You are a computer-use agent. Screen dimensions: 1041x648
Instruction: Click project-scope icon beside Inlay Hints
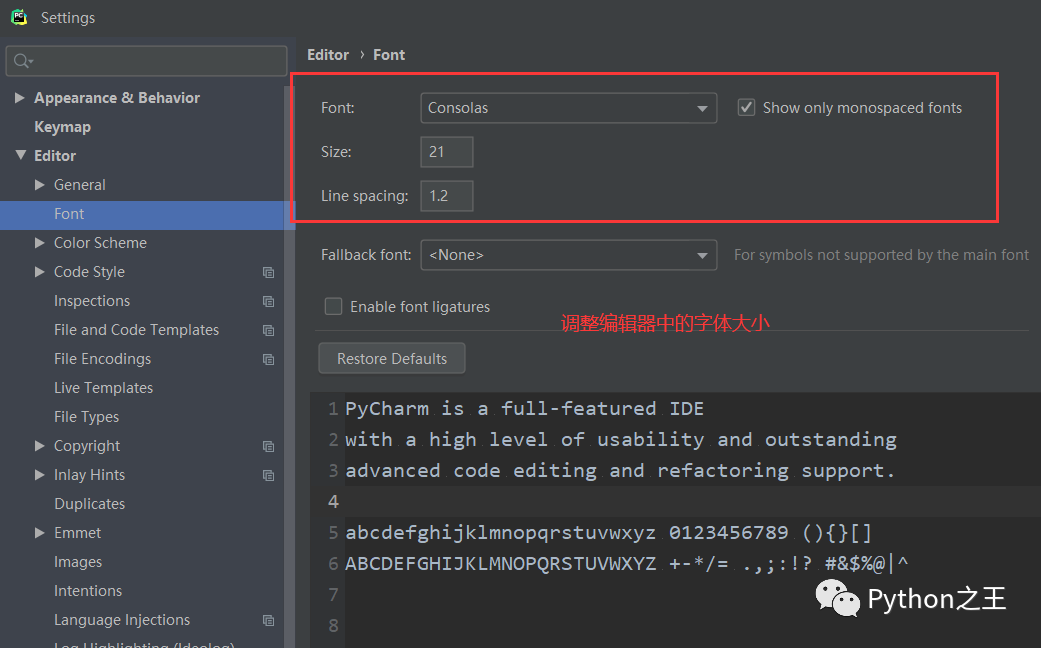click(268, 475)
